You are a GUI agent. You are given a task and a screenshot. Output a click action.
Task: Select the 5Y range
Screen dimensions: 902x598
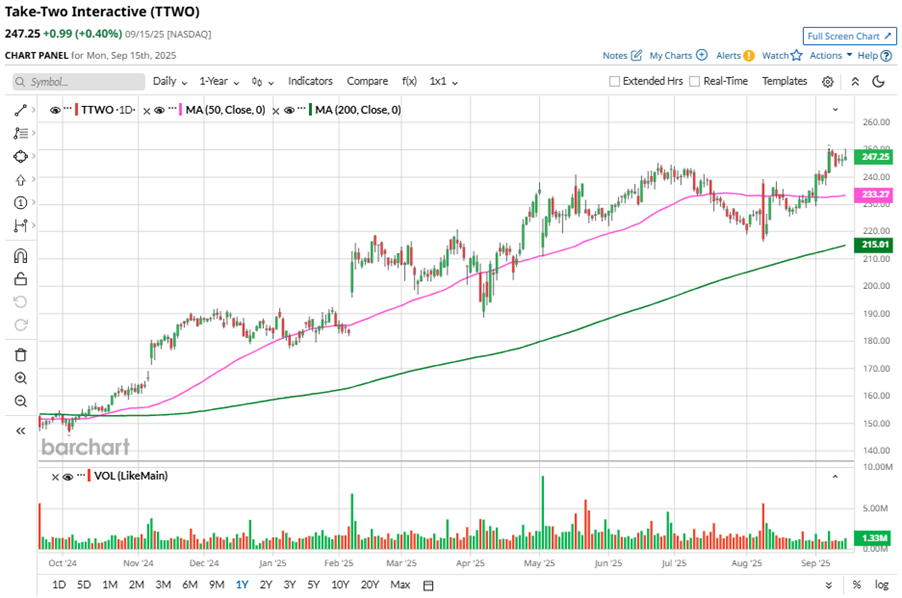(x=313, y=585)
